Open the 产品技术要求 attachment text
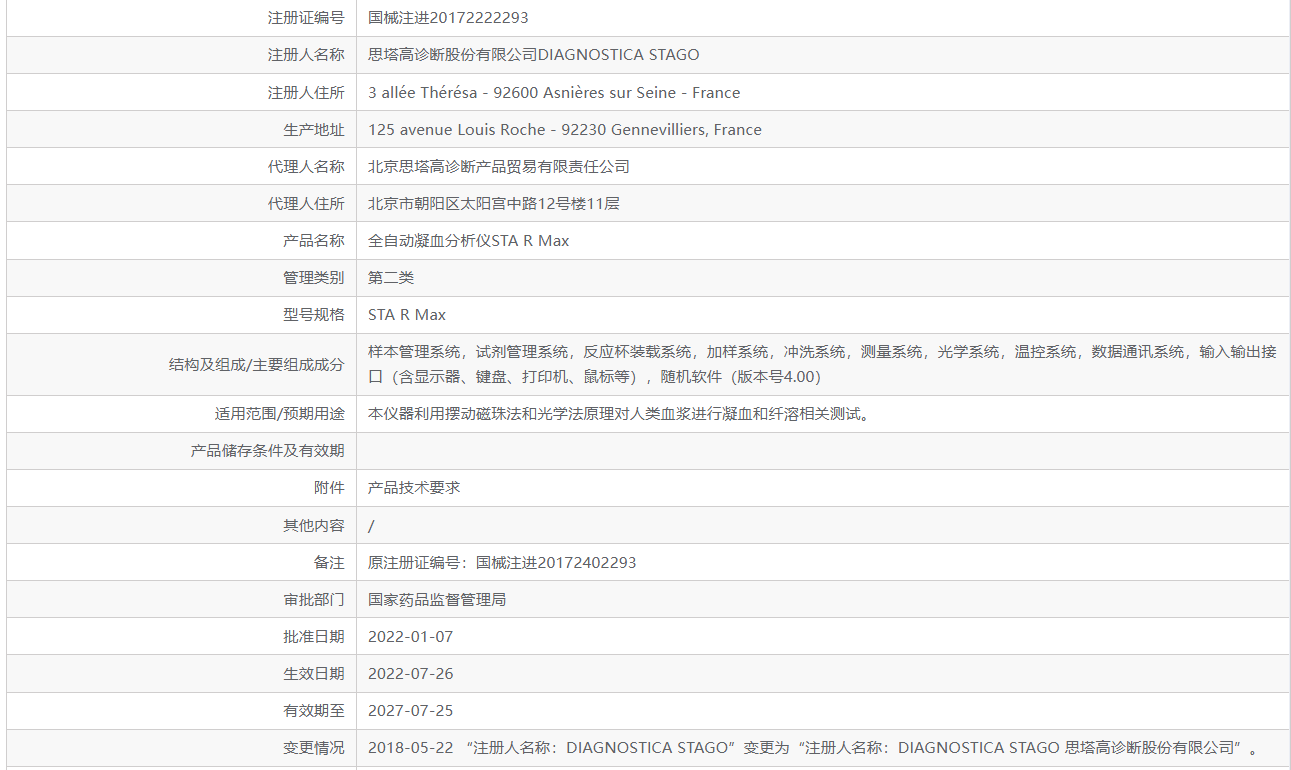The width and height of the screenshot is (1291, 770). 414,487
